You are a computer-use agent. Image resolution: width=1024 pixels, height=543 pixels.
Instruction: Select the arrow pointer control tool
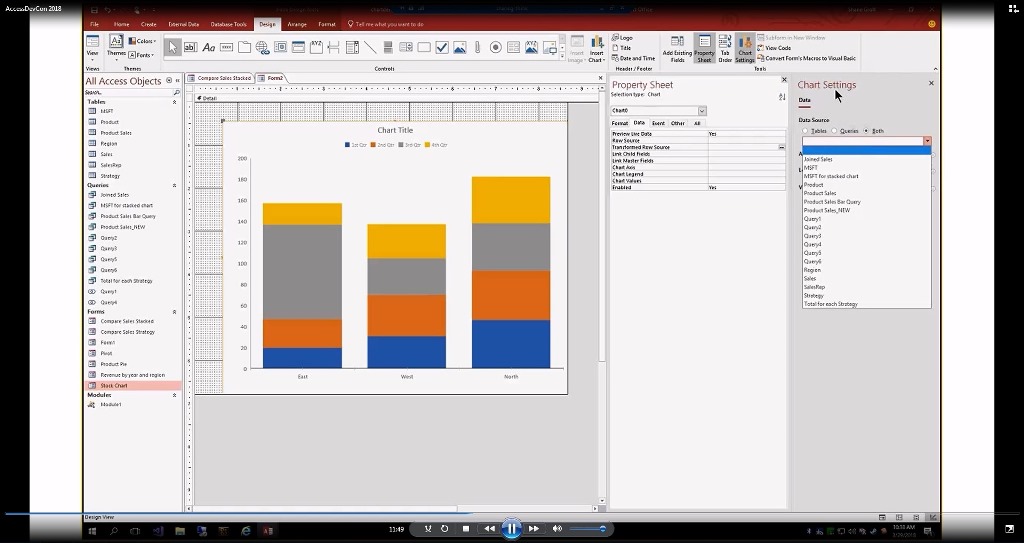pyautogui.click(x=172, y=47)
